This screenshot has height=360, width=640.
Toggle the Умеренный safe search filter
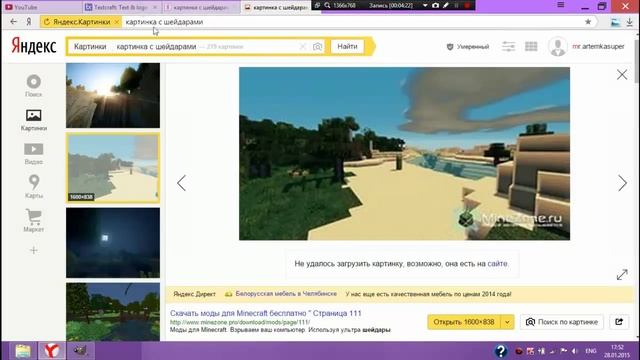(468, 47)
